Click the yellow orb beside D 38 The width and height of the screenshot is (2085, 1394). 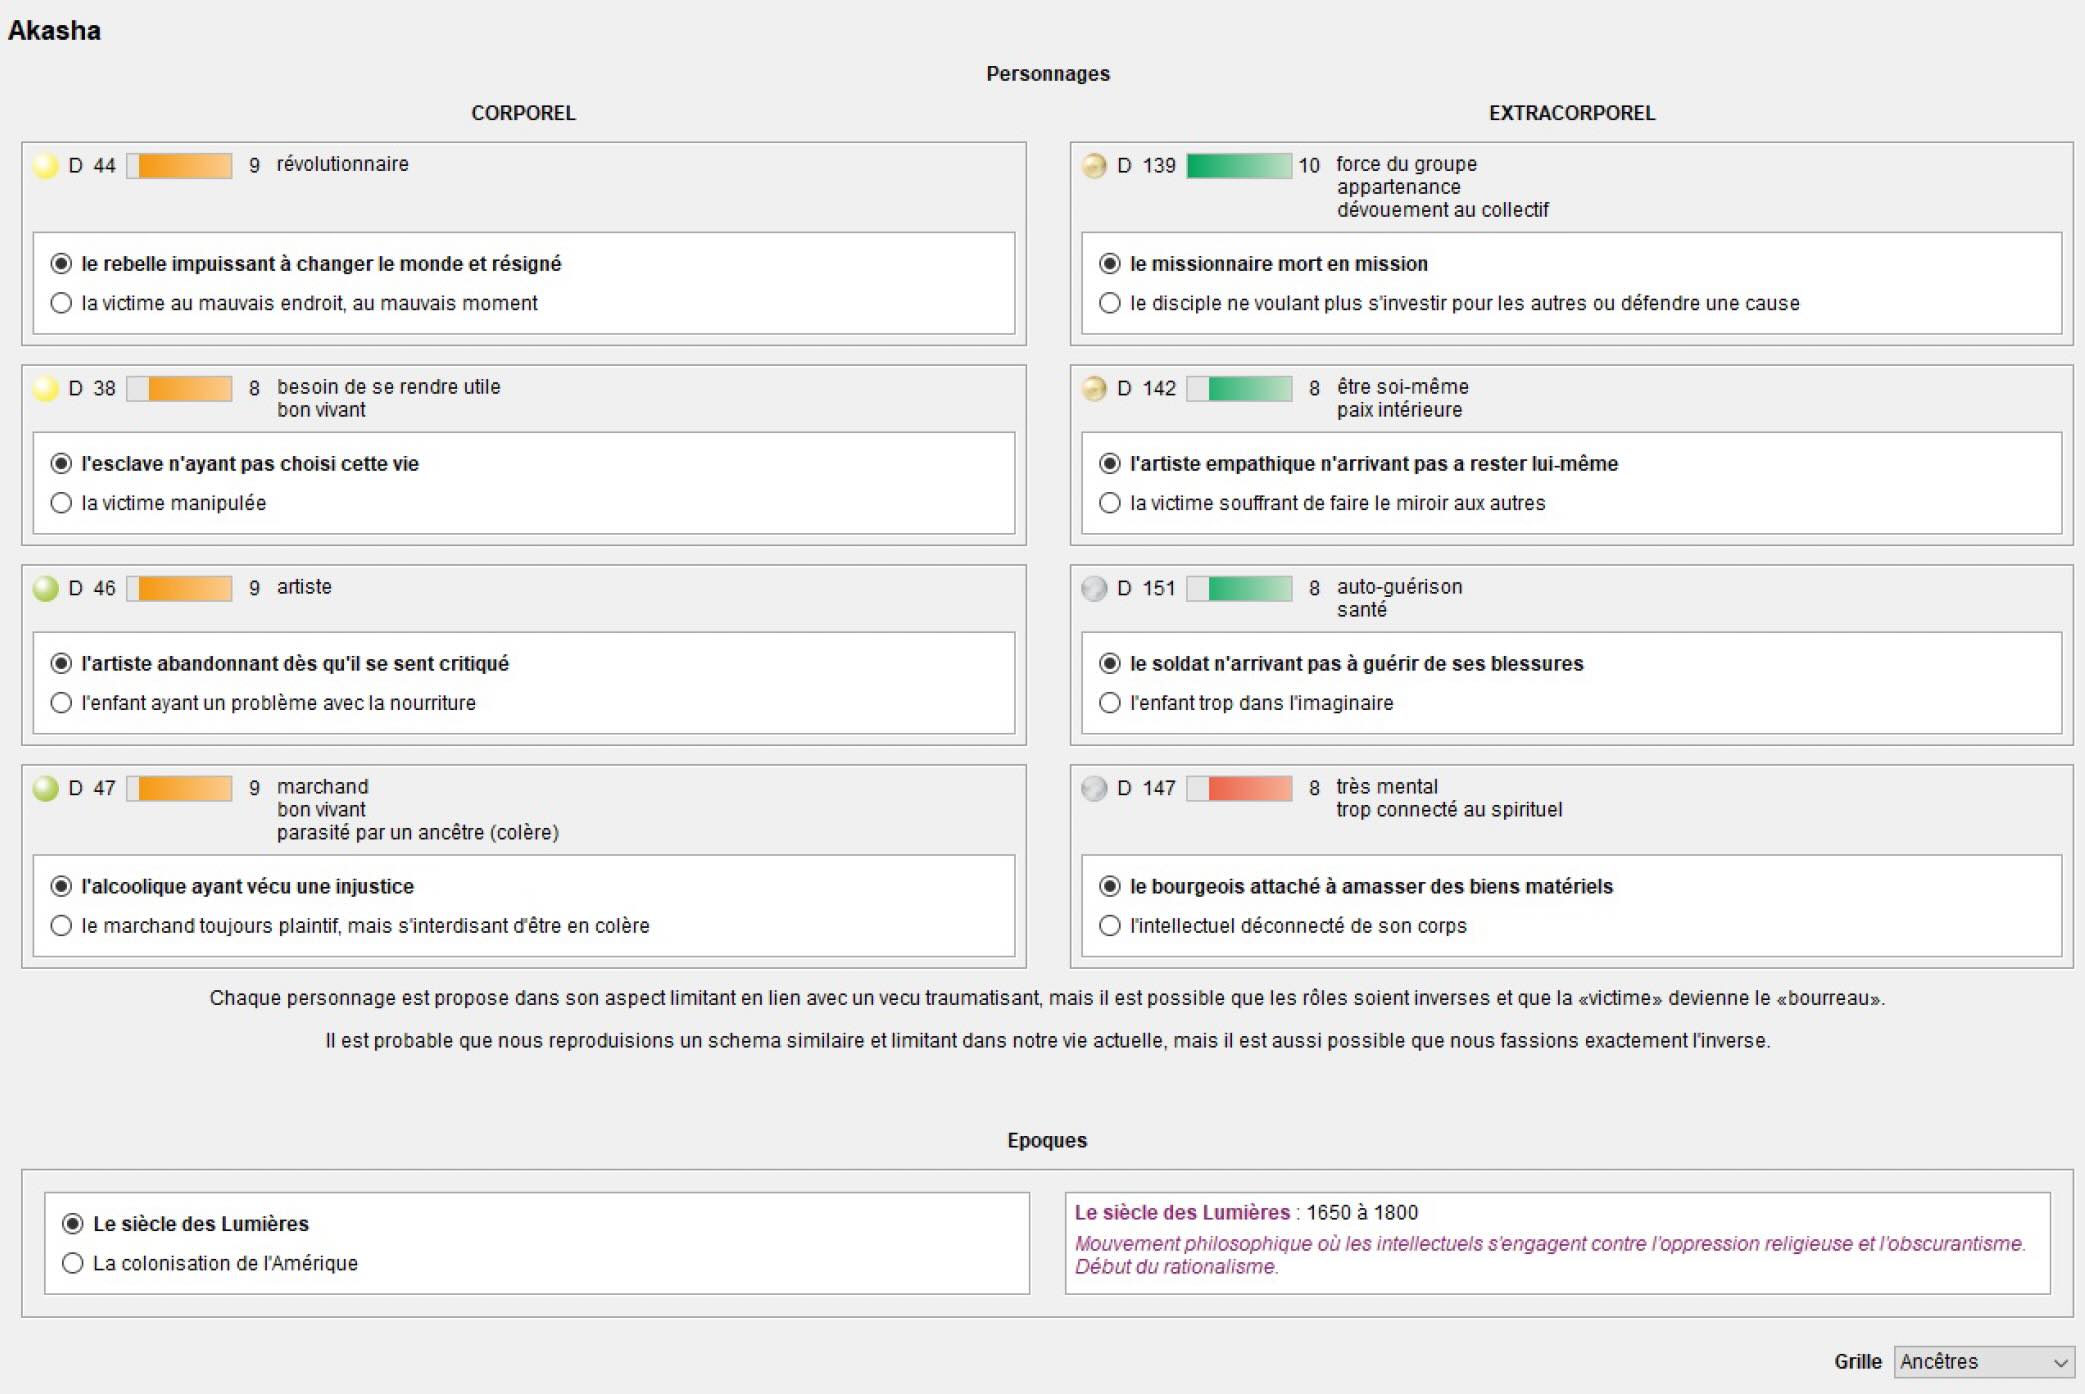coord(45,389)
